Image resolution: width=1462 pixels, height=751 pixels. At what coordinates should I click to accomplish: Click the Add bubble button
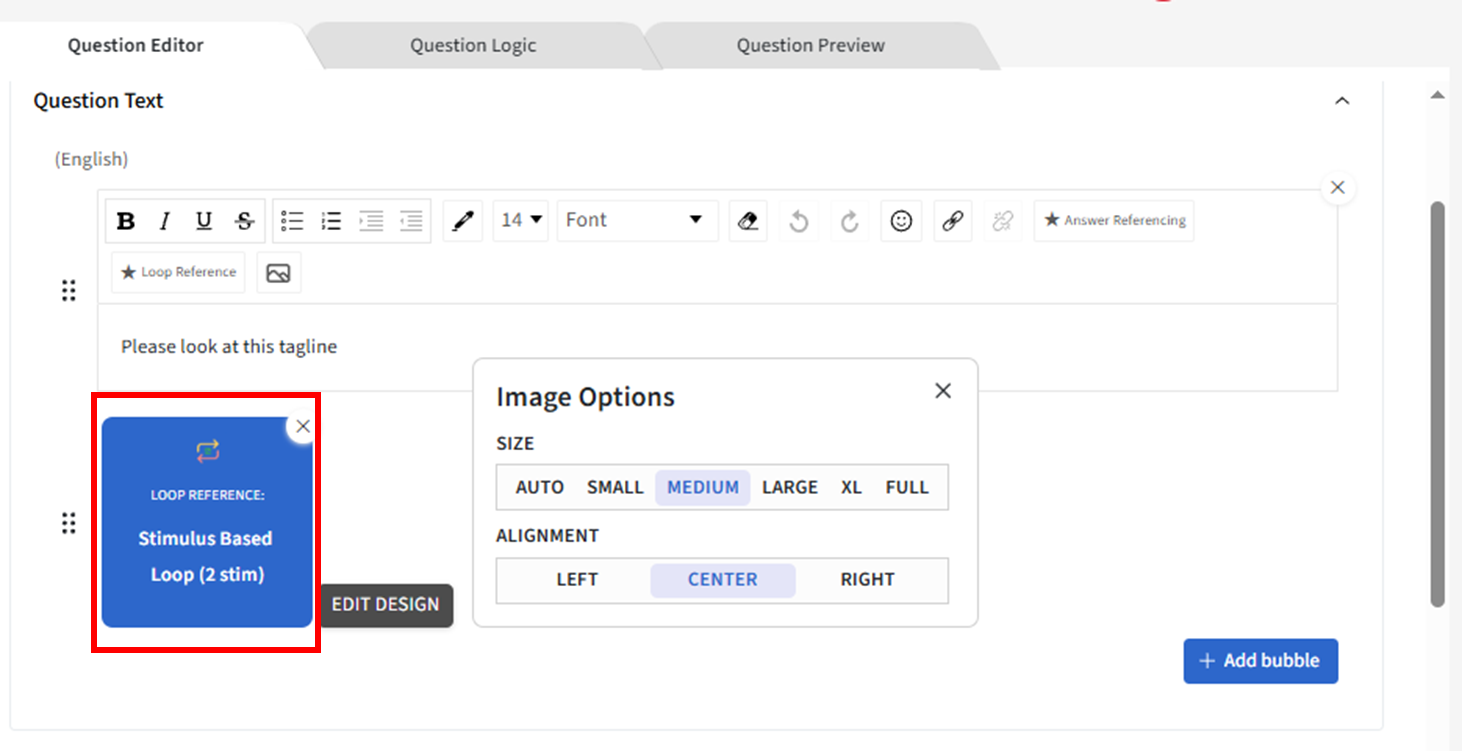click(x=1260, y=661)
